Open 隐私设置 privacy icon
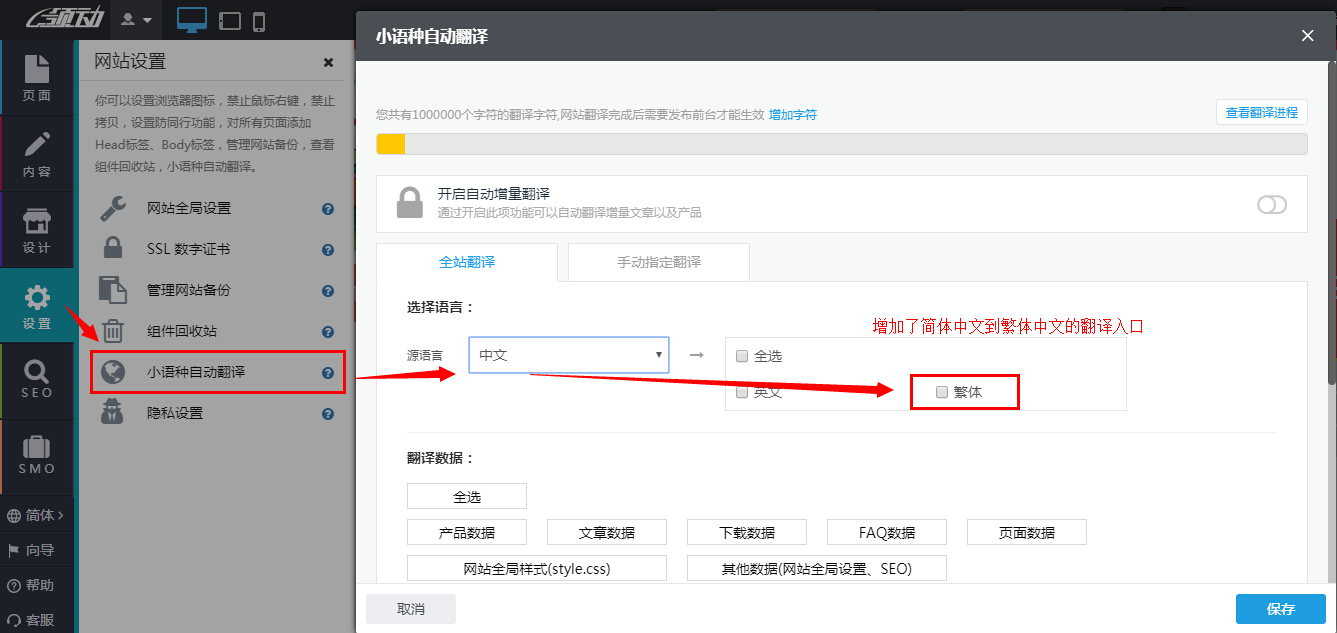Viewport: 1337px width, 633px height. (113, 413)
